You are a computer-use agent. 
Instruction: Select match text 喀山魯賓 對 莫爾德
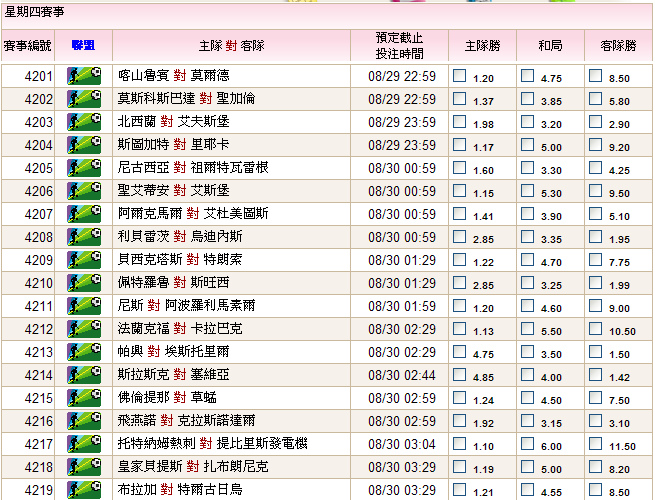click(x=173, y=76)
